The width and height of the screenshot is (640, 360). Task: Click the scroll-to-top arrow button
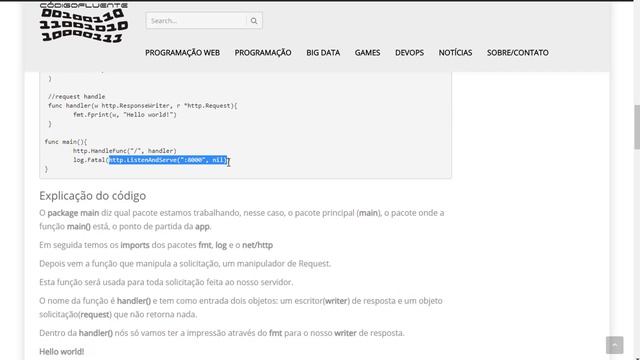click(614, 345)
